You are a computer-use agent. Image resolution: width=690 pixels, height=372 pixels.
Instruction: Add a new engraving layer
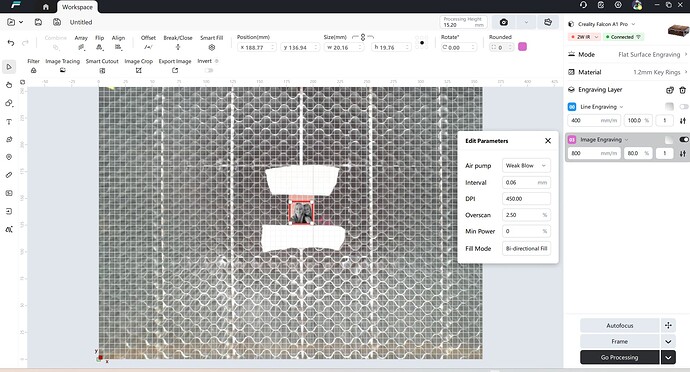tap(669, 90)
